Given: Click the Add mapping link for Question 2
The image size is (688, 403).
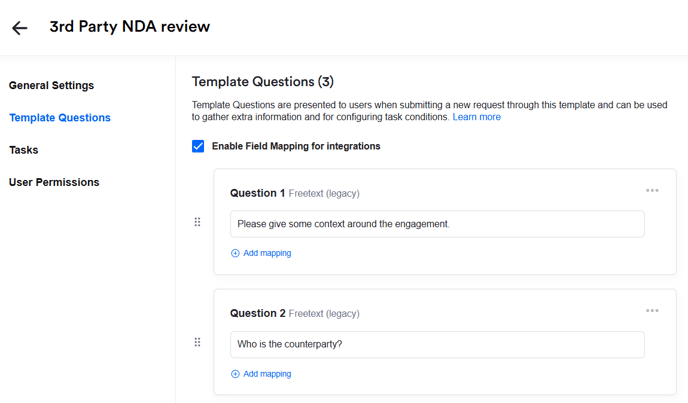Looking at the screenshot, I should click(267, 374).
